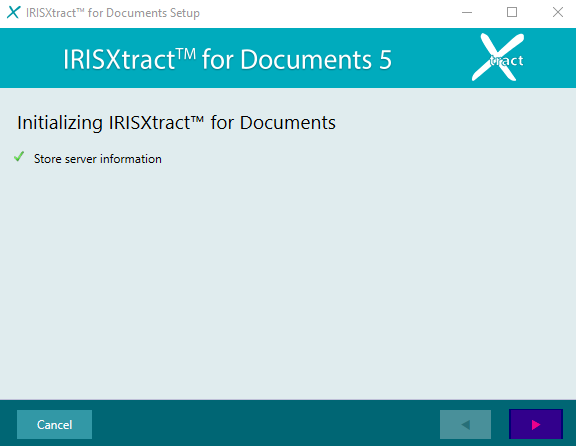This screenshot has width=576, height=446.
Task: Click the Xtract logo in the banner
Action: tap(498, 57)
